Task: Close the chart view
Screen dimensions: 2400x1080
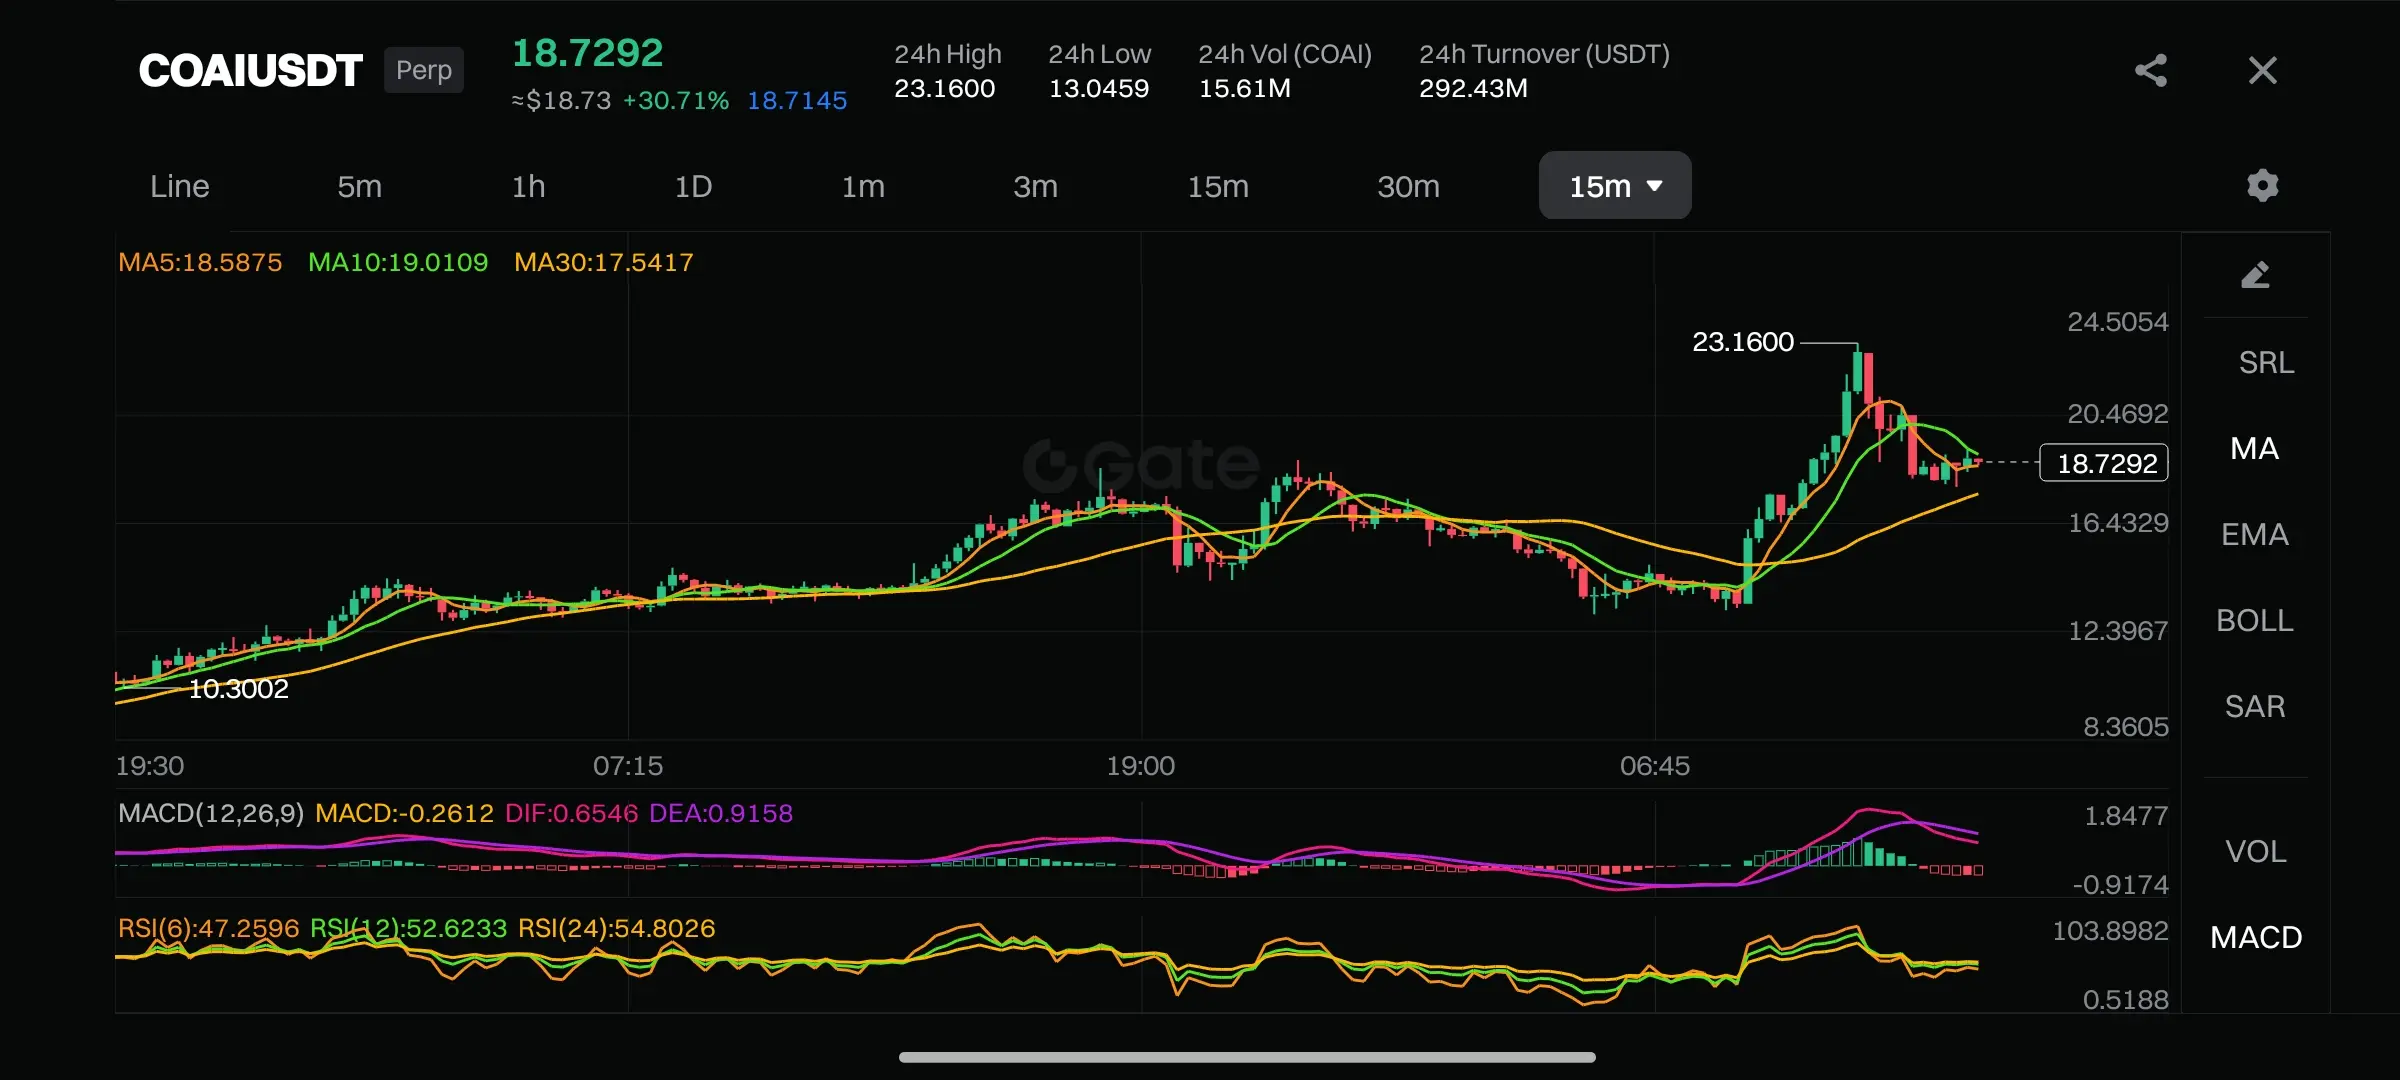Action: pyautogui.click(x=2262, y=70)
